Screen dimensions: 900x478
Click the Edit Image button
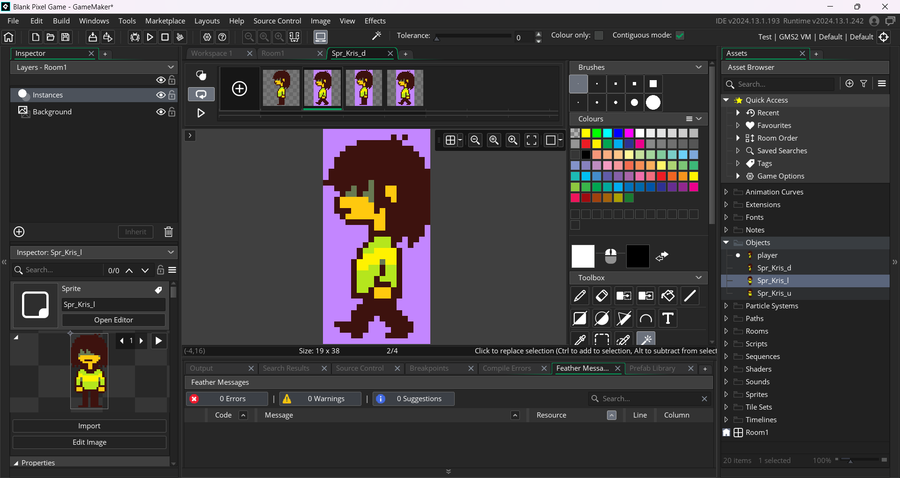coord(89,442)
